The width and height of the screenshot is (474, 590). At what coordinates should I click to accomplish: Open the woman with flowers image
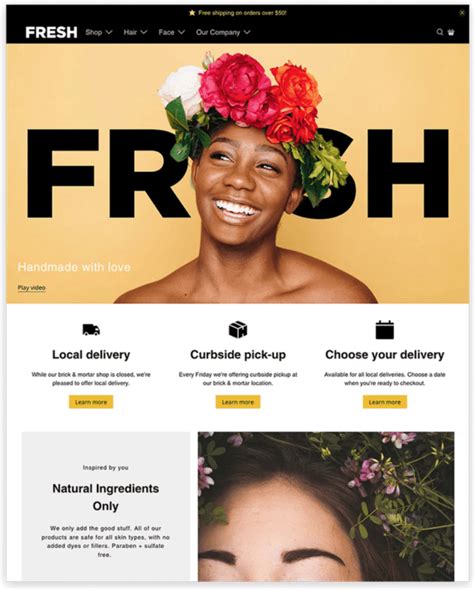(x=326, y=506)
